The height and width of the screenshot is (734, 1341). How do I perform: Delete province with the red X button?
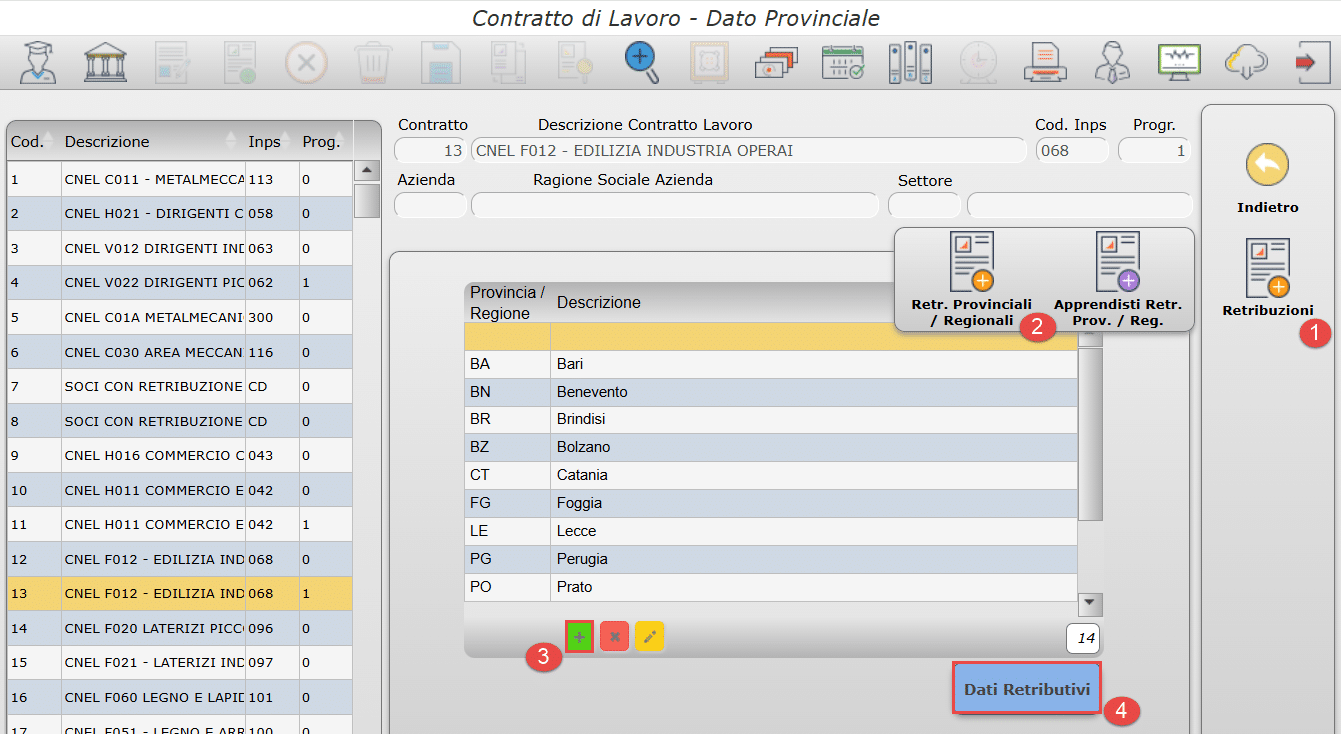(615, 637)
